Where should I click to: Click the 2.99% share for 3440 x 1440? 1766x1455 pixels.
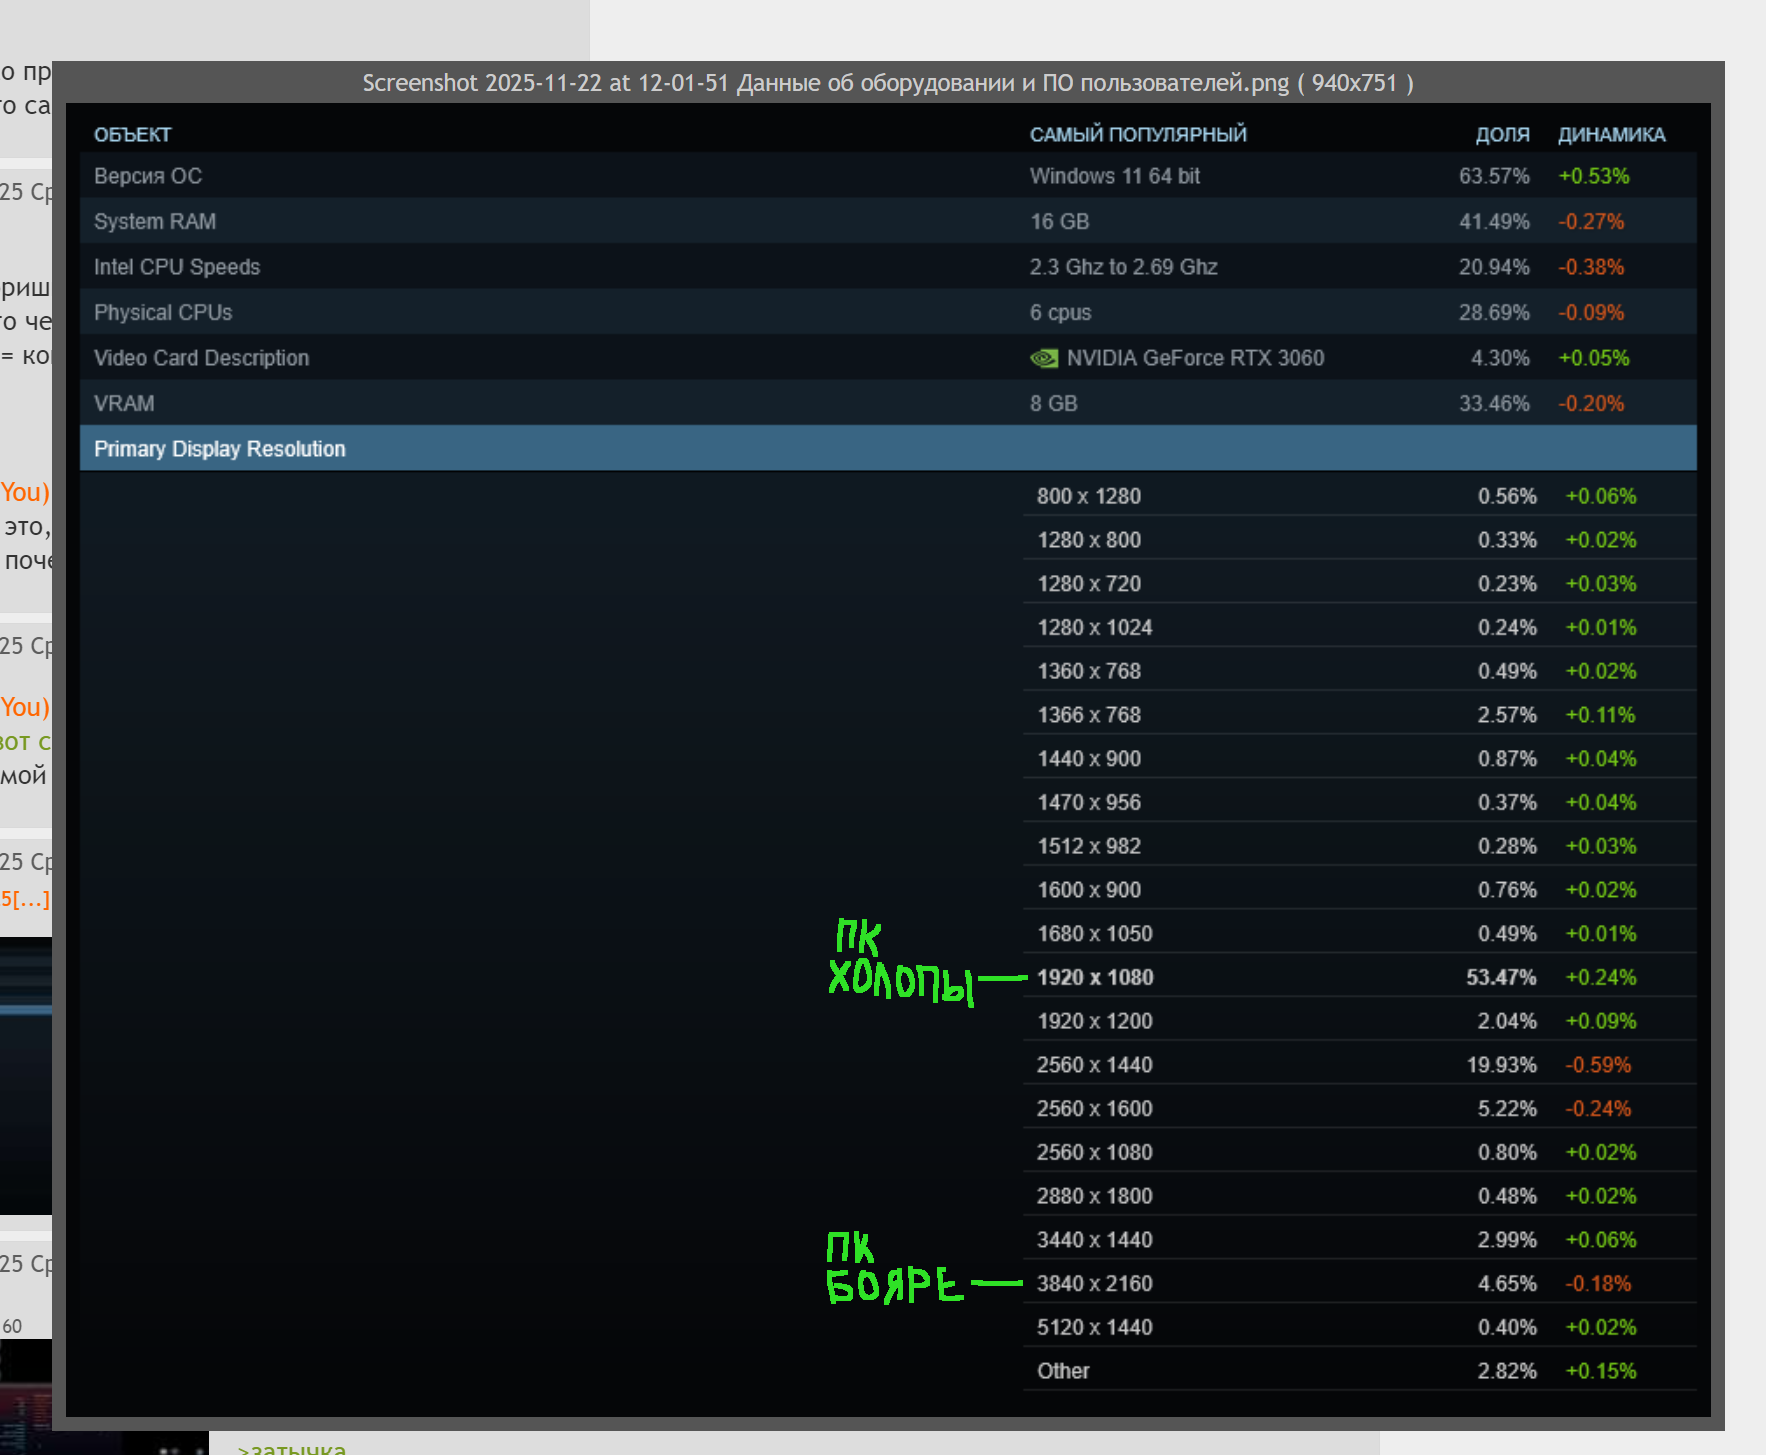(x=1507, y=1240)
